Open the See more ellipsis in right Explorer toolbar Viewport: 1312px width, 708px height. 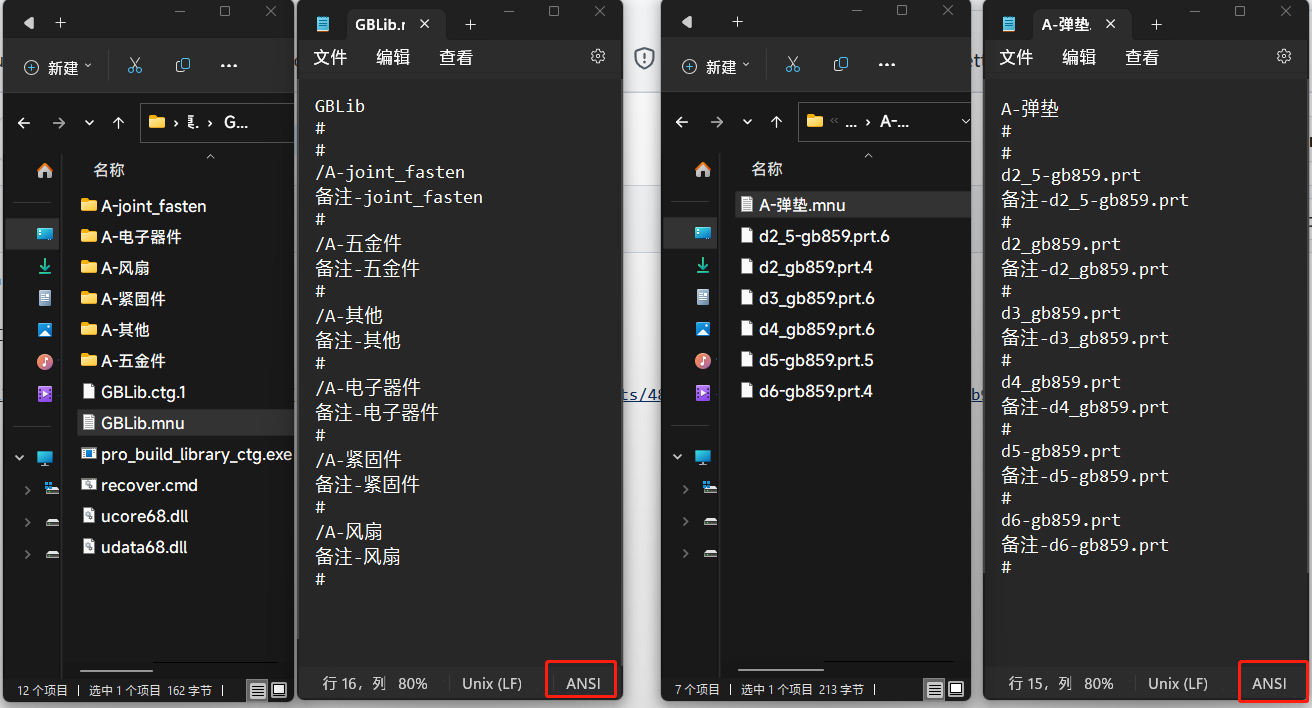click(886, 63)
